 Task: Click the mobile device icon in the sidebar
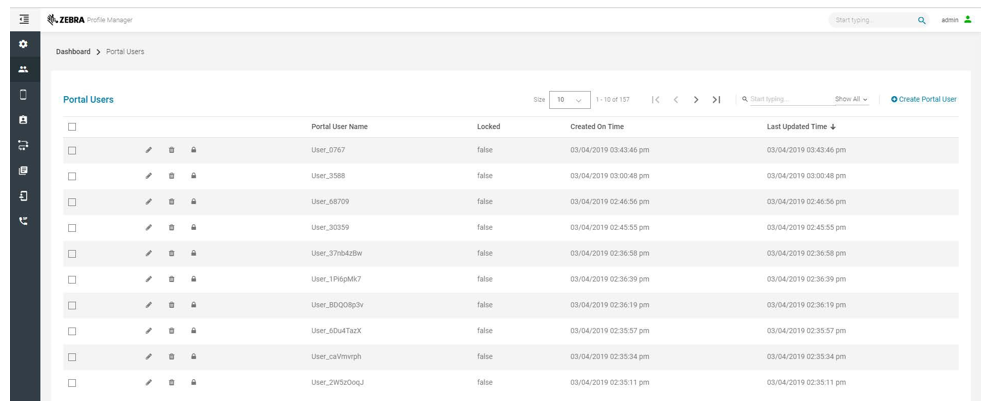(x=20, y=95)
